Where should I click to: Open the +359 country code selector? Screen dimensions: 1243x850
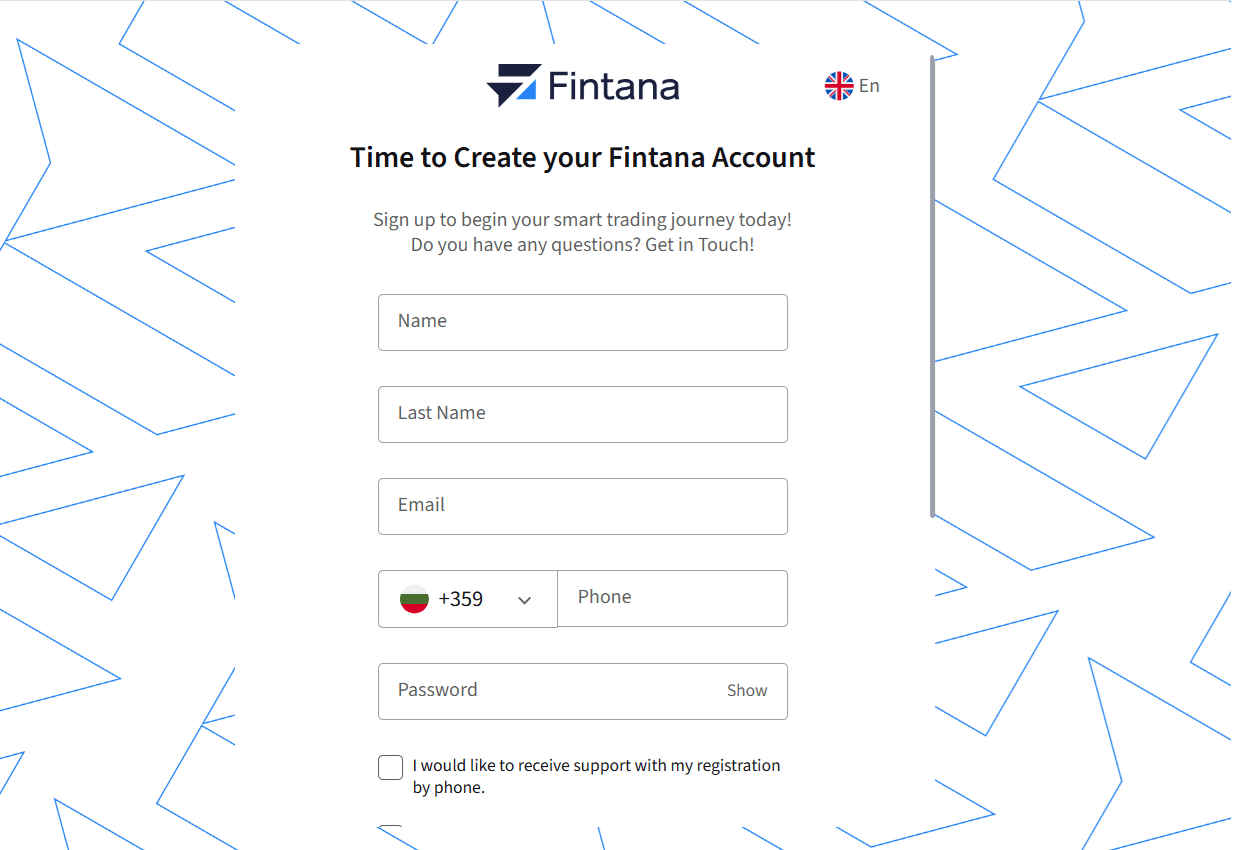467,599
